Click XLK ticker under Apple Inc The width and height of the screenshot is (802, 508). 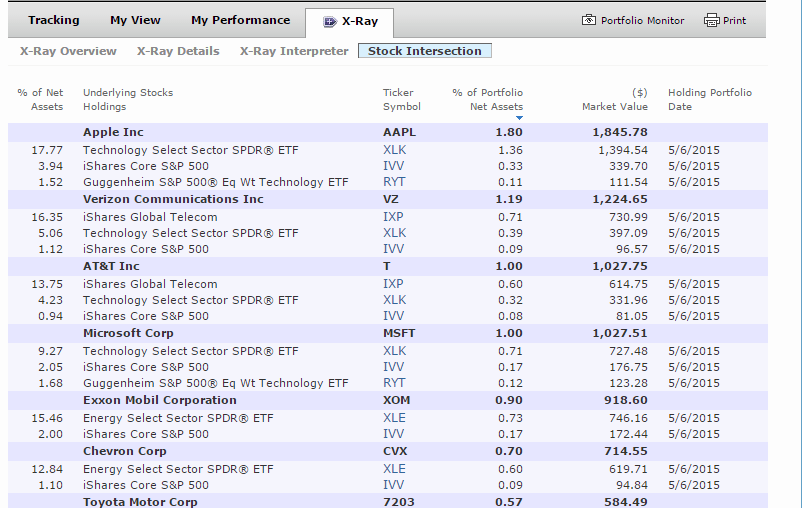click(394, 150)
